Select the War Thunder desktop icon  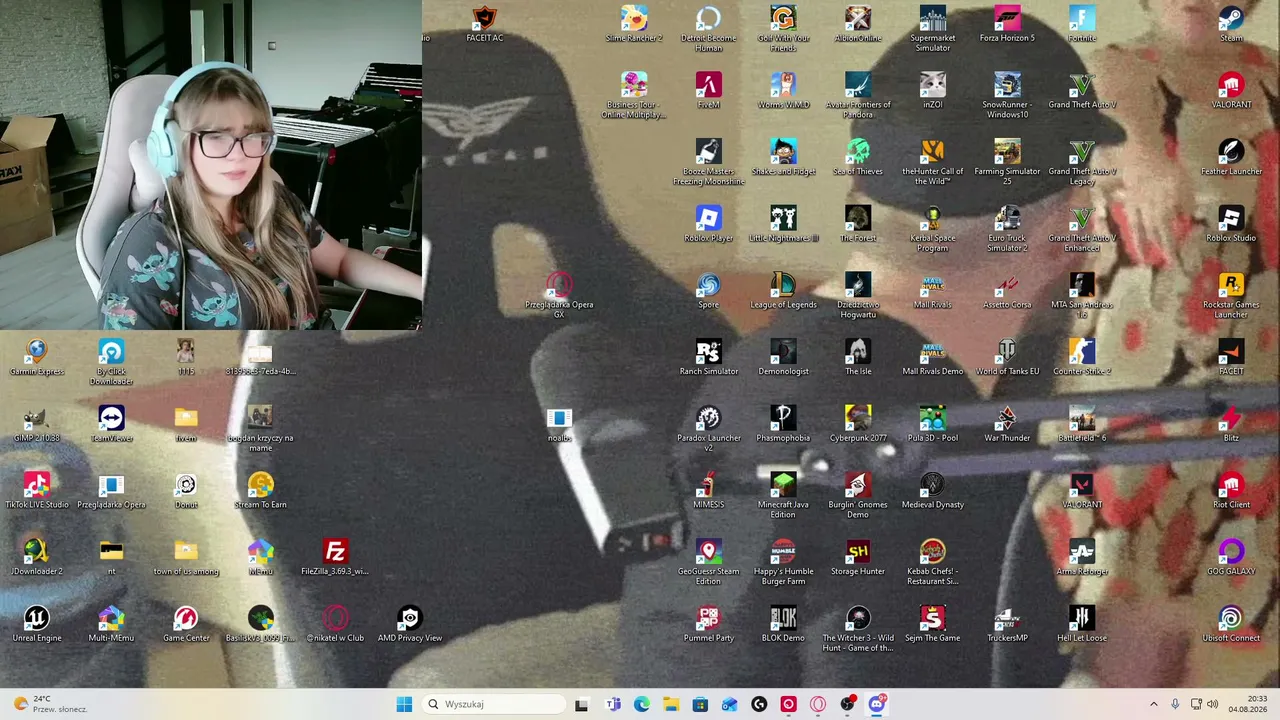[x=1007, y=425]
